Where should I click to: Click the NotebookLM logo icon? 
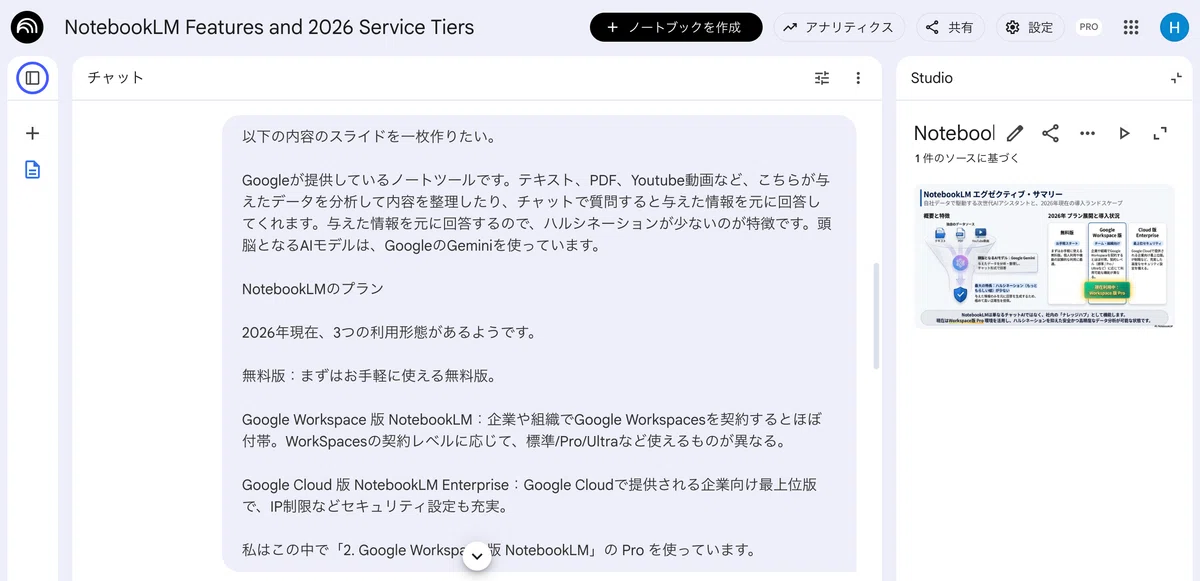pyautogui.click(x=28, y=27)
